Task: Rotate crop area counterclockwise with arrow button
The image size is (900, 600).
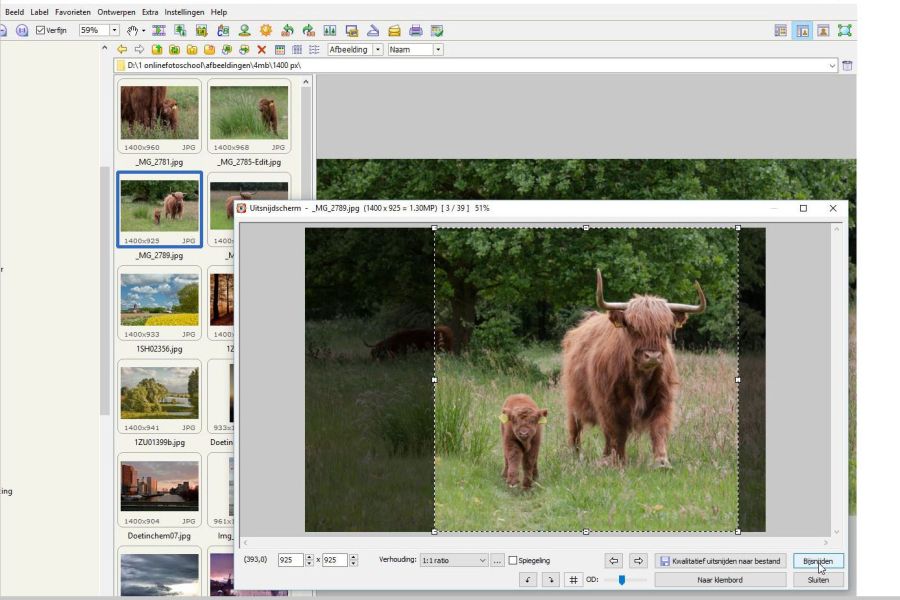Action: tap(529, 580)
